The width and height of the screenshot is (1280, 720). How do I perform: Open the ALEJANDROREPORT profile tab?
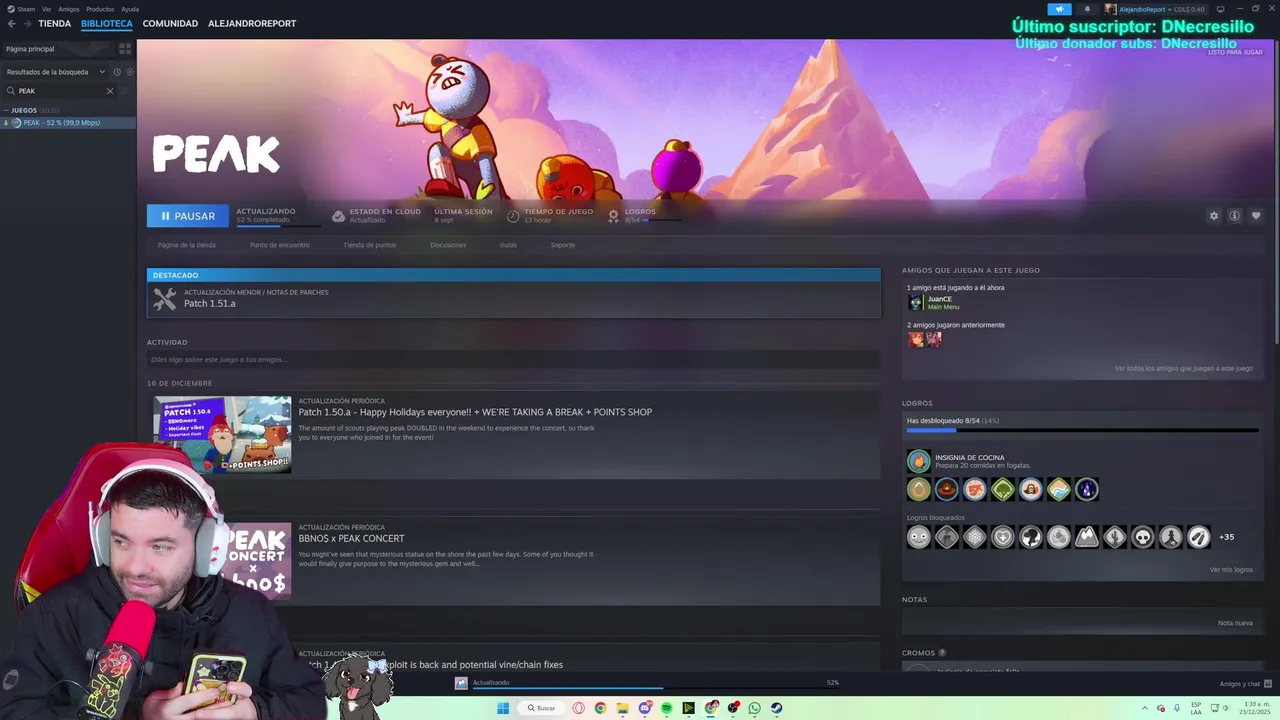click(252, 23)
